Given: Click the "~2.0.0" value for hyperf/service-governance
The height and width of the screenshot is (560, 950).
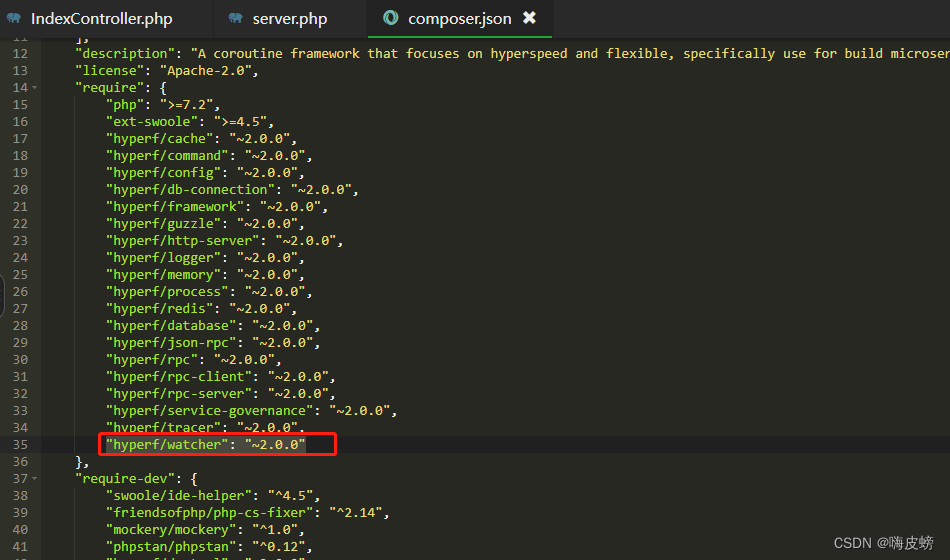Looking at the screenshot, I should point(359,410).
